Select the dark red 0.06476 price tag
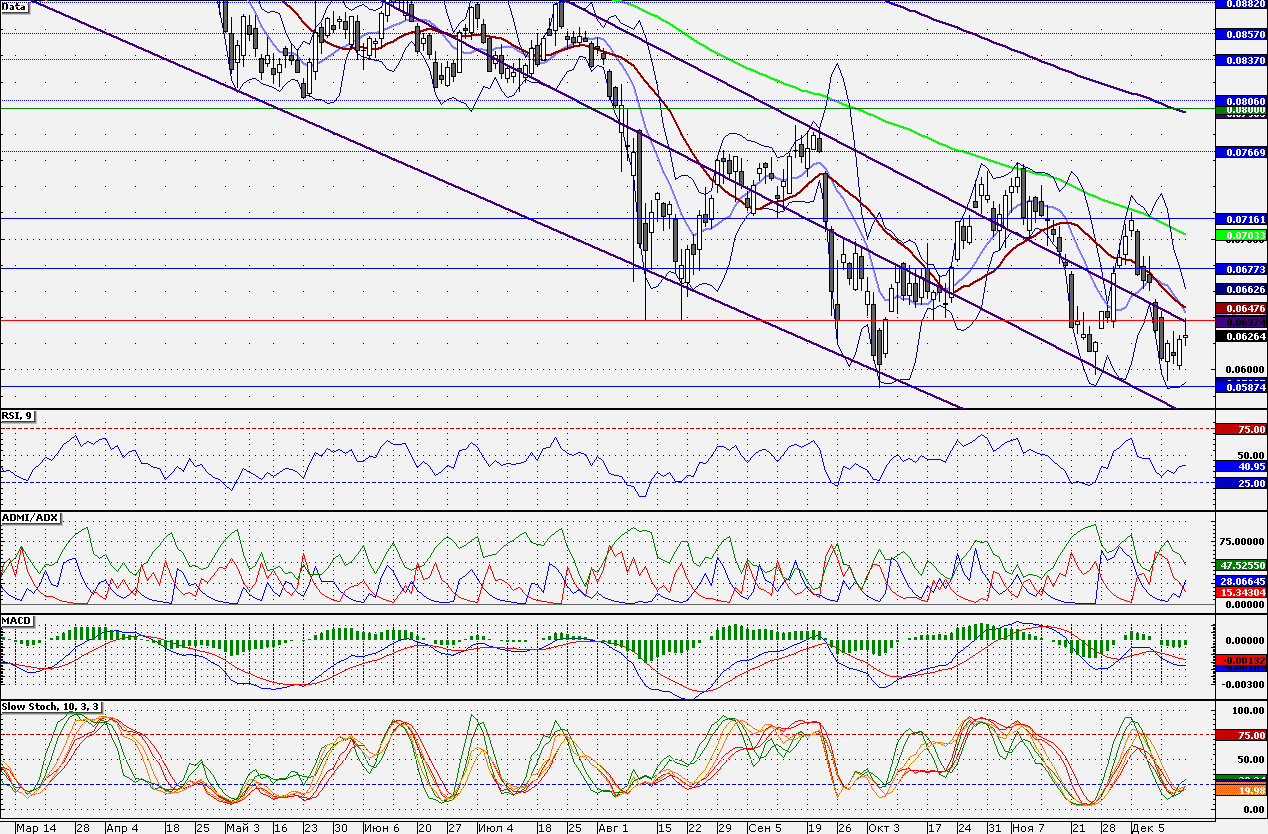The width and height of the screenshot is (1268, 834). pos(1241,310)
